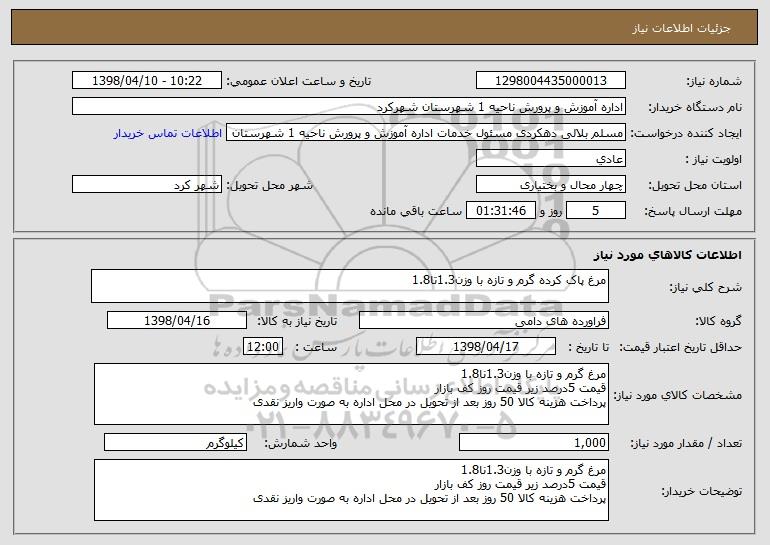The image size is (770, 545).
Task: Select the quantity field showing 1,000
Action: [534, 443]
